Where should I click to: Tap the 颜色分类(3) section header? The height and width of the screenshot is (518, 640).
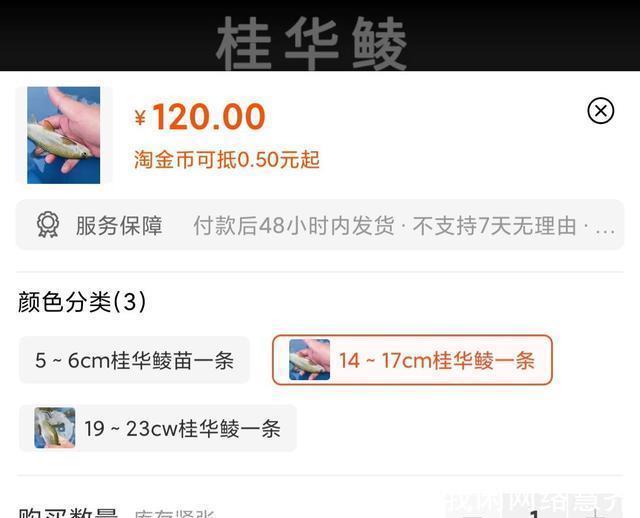(x=82, y=302)
